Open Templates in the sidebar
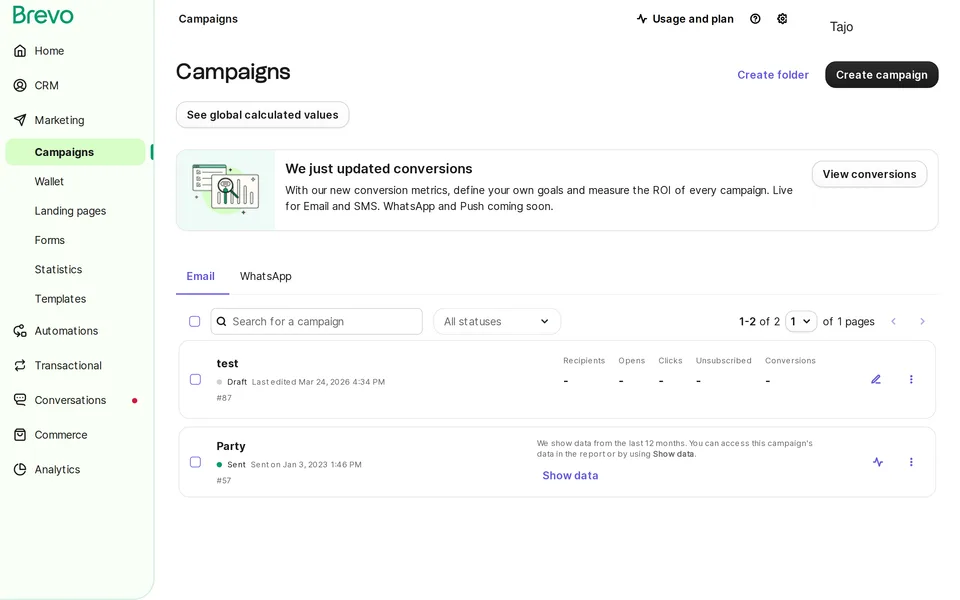 pyautogui.click(x=60, y=299)
